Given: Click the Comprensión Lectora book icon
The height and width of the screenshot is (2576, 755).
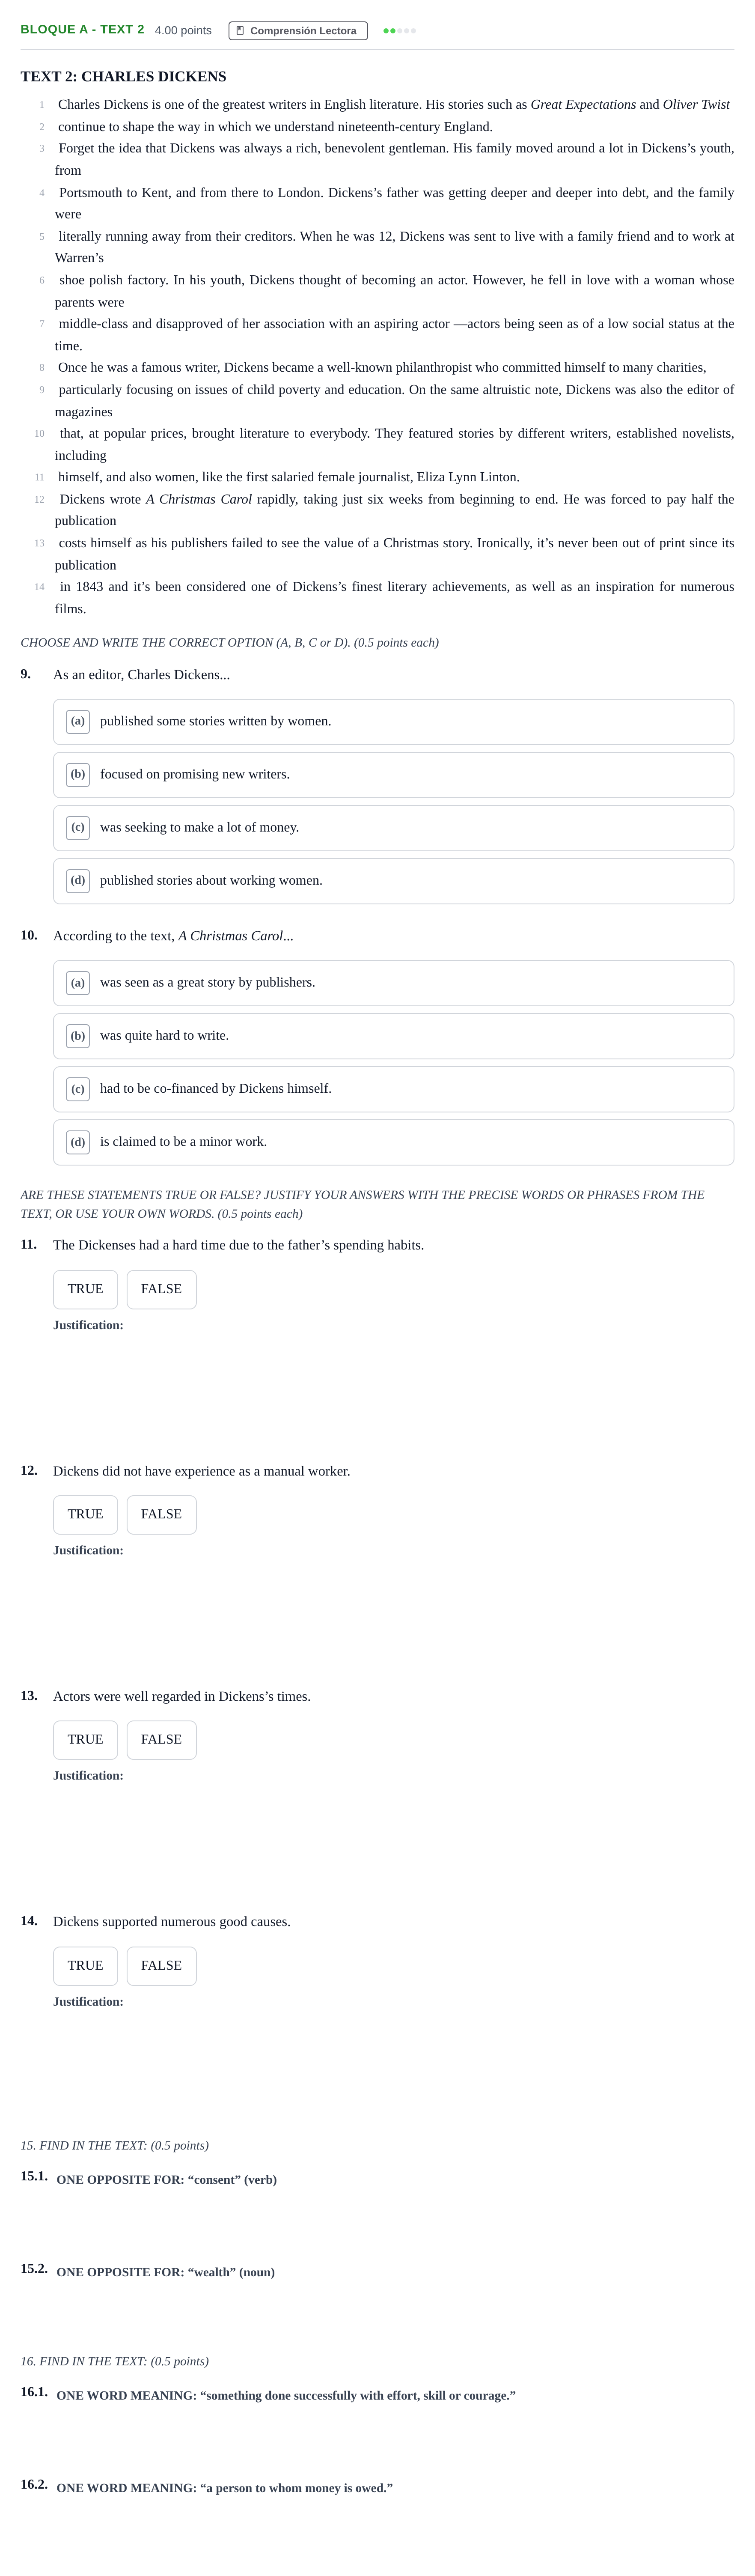Looking at the screenshot, I should [x=240, y=31].
